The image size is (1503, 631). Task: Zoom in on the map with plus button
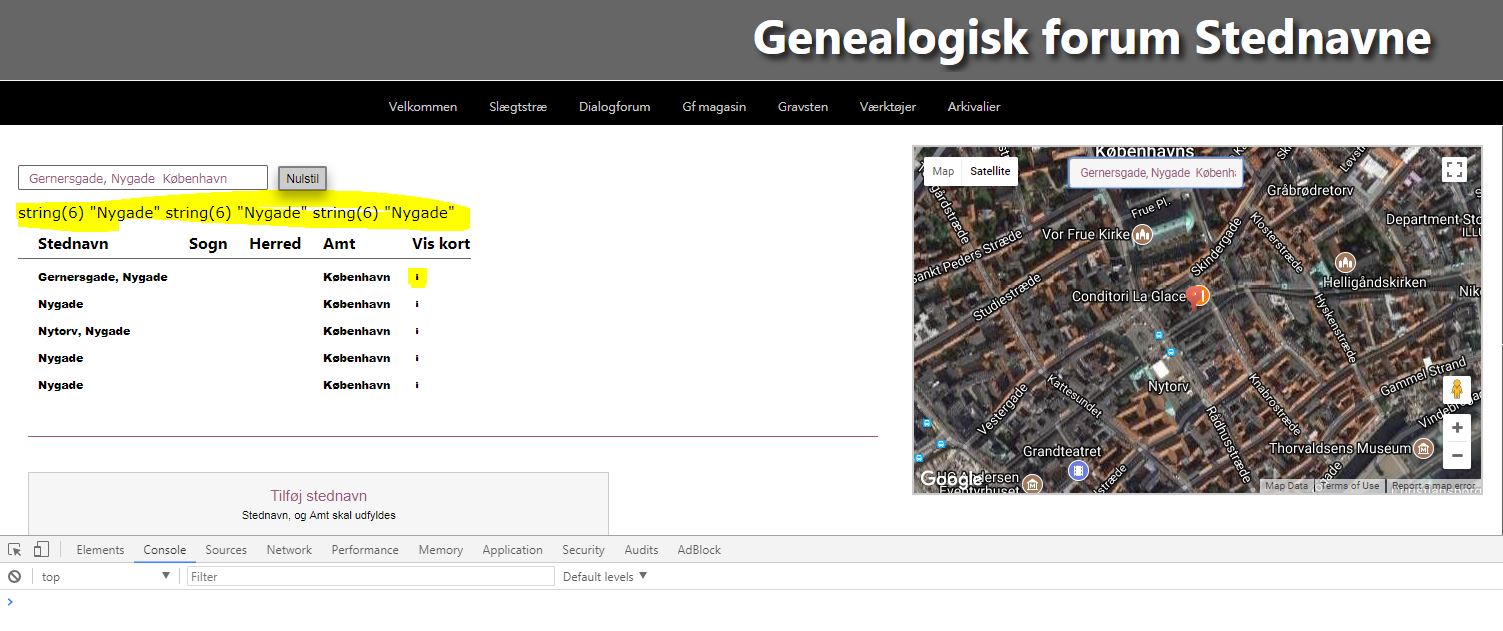coord(1456,428)
